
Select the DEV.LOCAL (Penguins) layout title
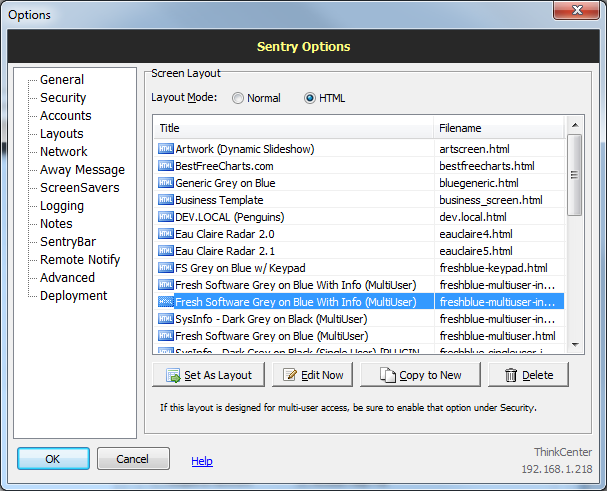pos(230,217)
